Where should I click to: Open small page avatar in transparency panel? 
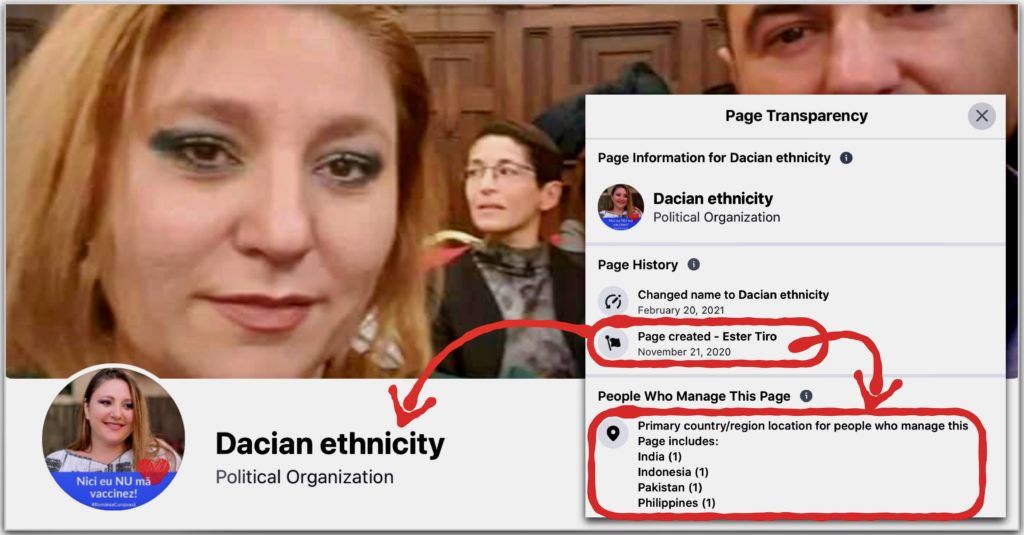[x=620, y=207]
